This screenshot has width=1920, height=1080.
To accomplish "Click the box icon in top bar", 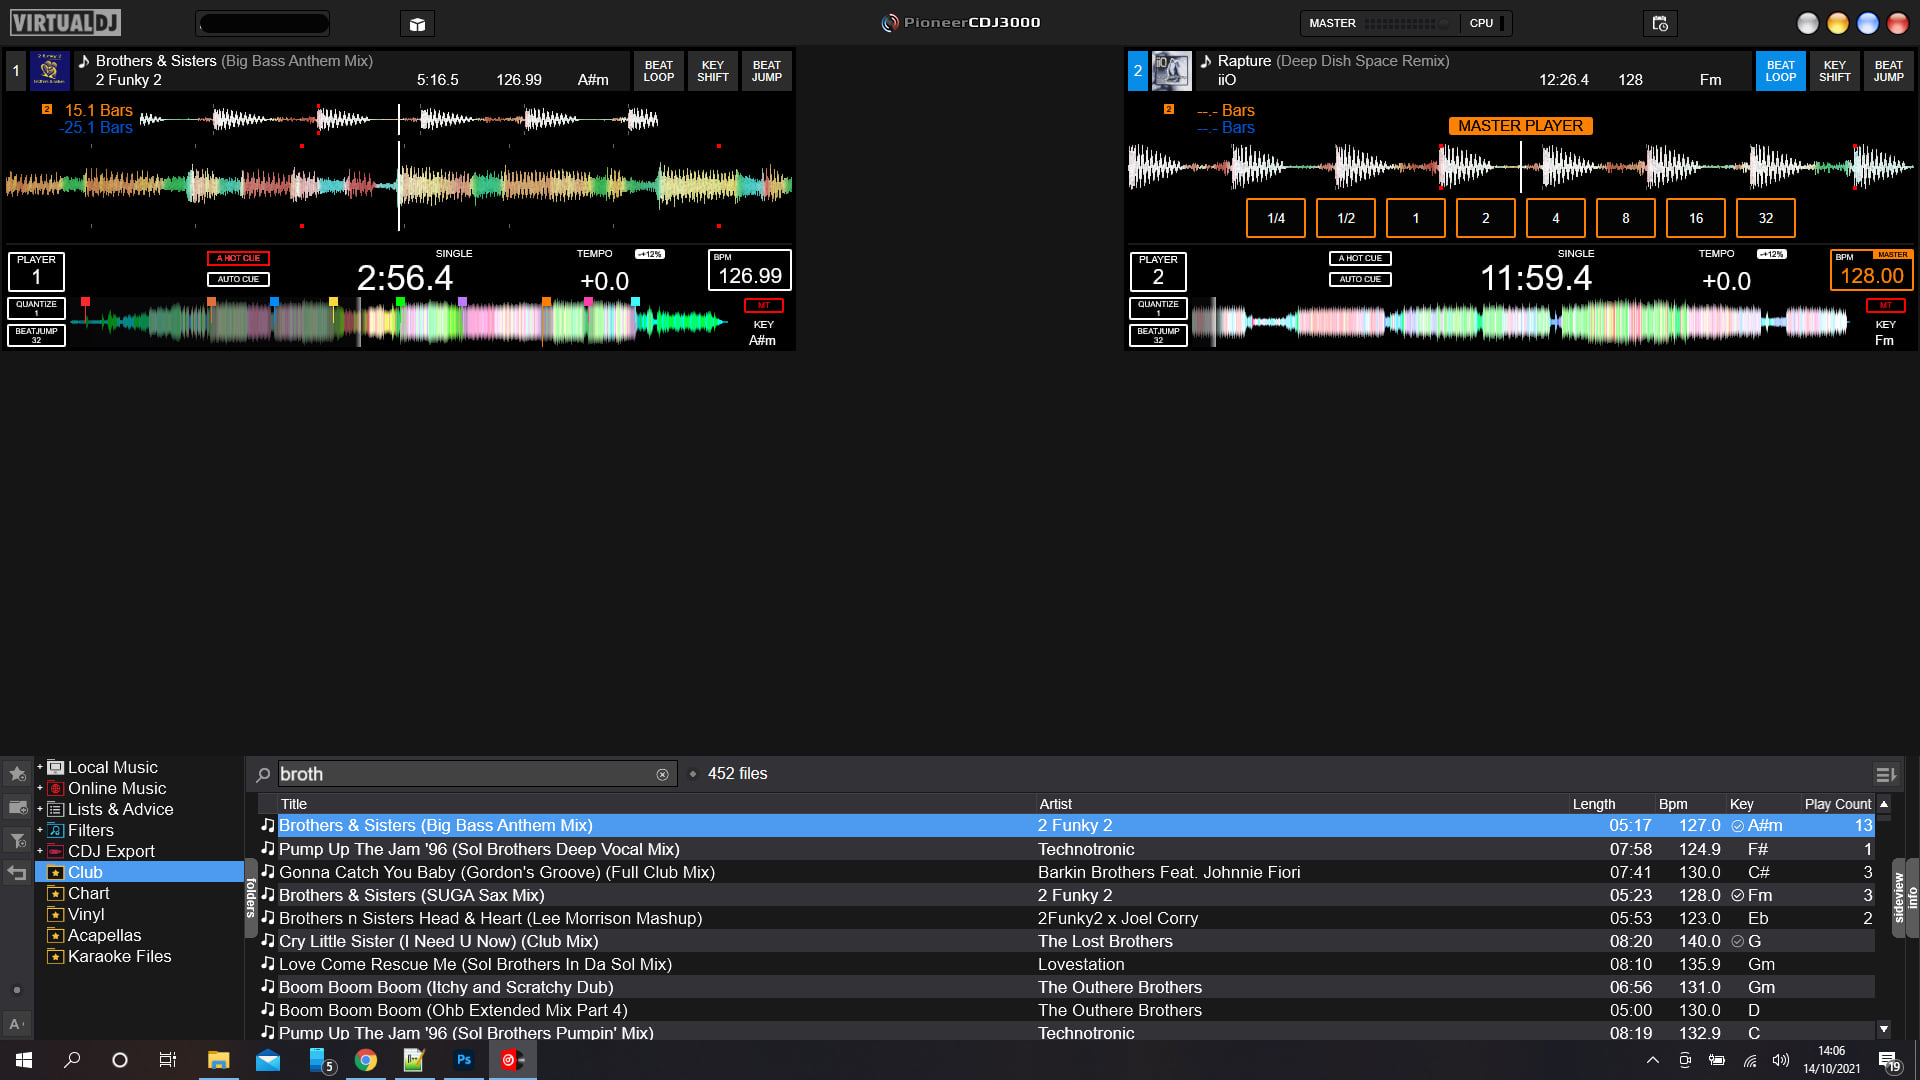I will pos(417,24).
